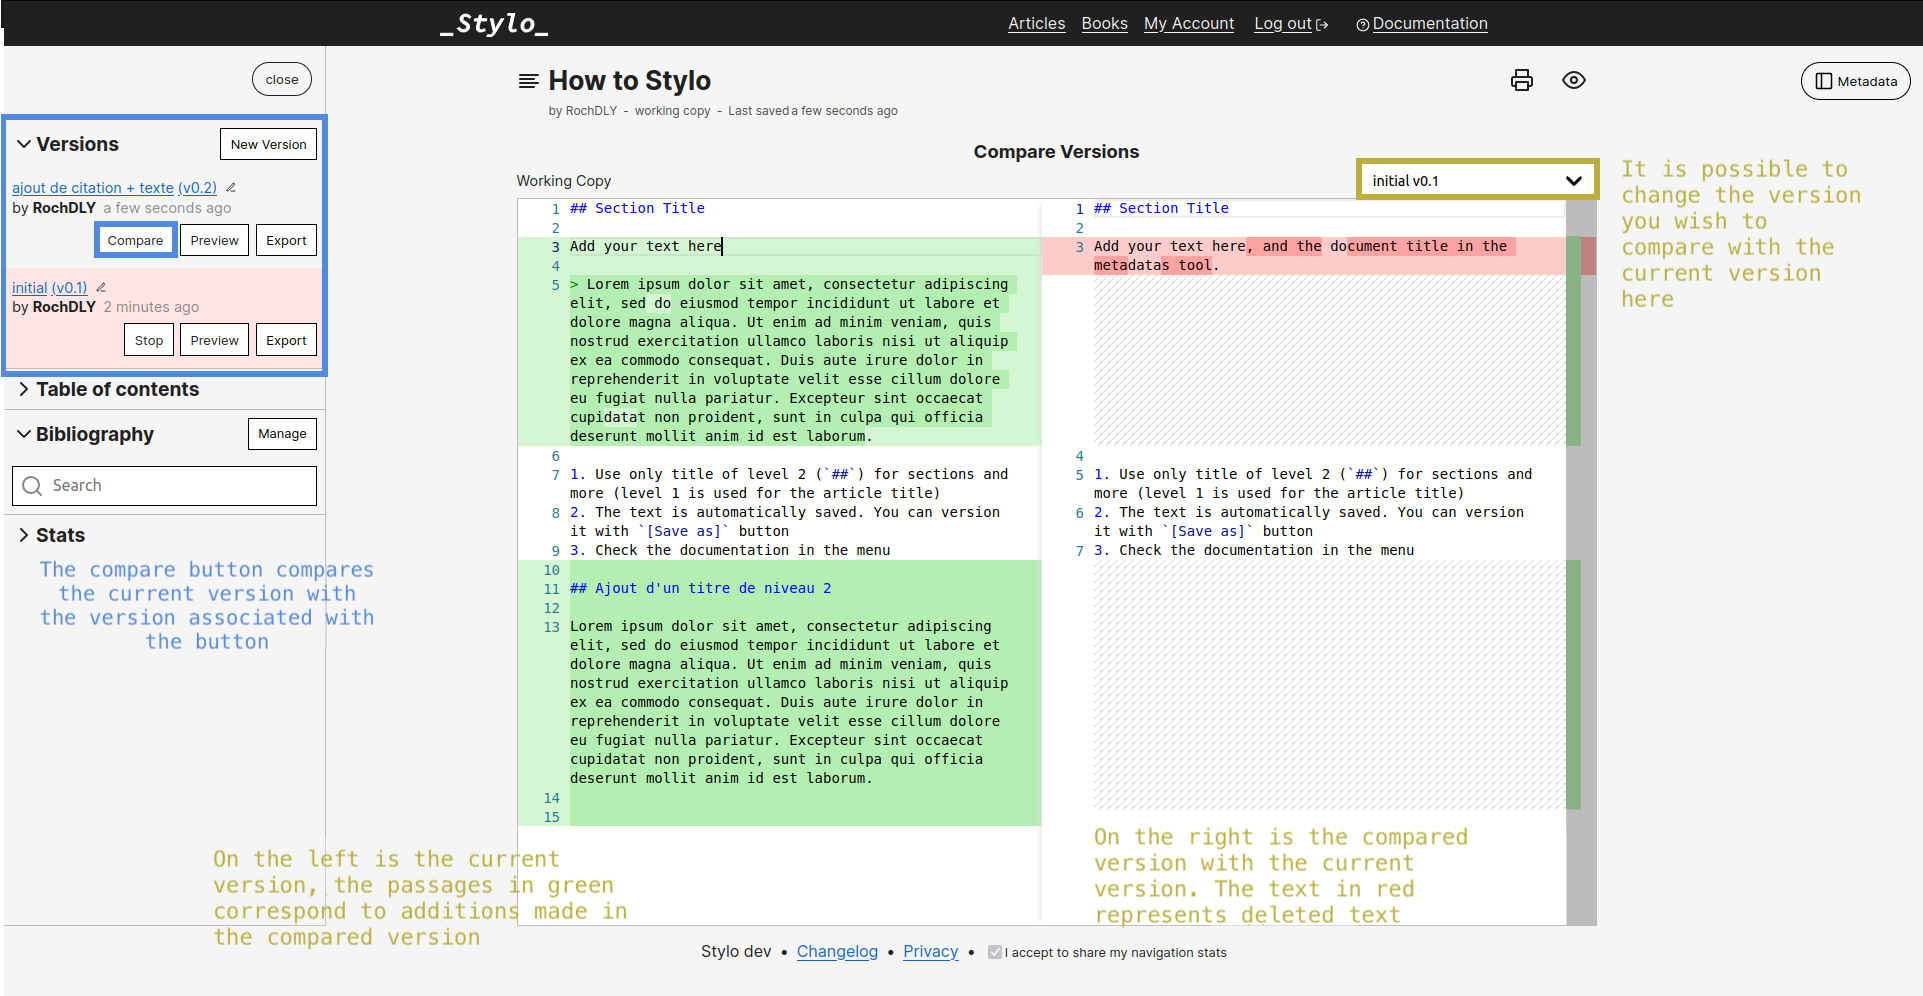The width and height of the screenshot is (1923, 996).
Task: Click the '## Section Title' line in the working copy
Action: click(637, 208)
